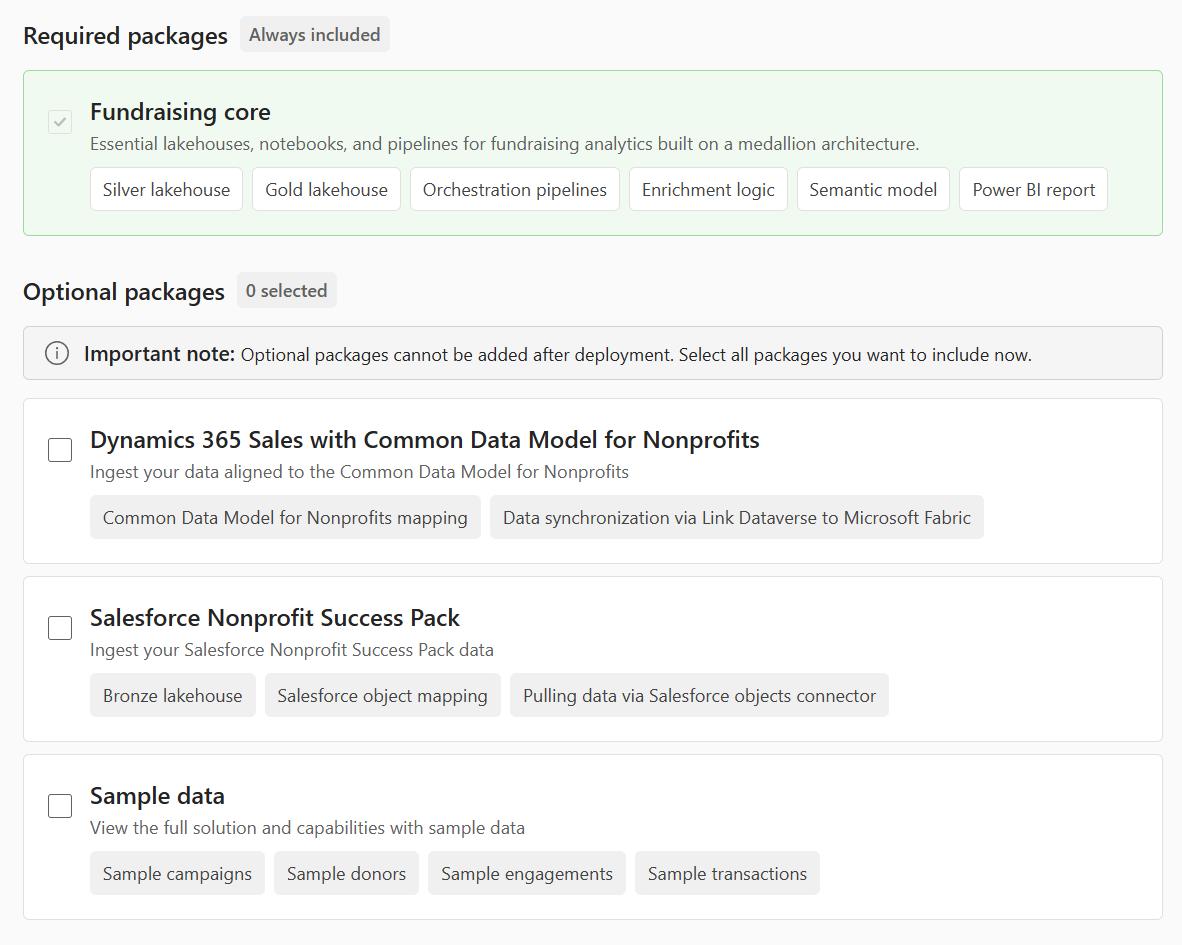The image size is (1182, 945).
Task: Click the Sample campaigns chip
Action: [x=177, y=874]
